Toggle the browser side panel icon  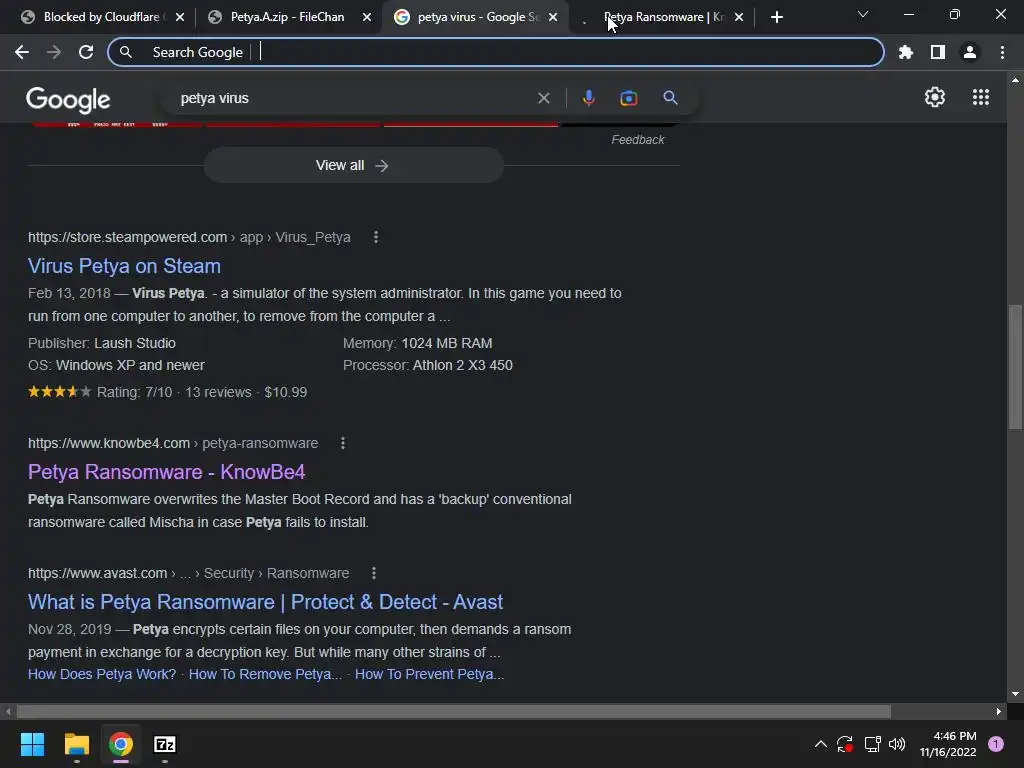[x=937, y=52]
